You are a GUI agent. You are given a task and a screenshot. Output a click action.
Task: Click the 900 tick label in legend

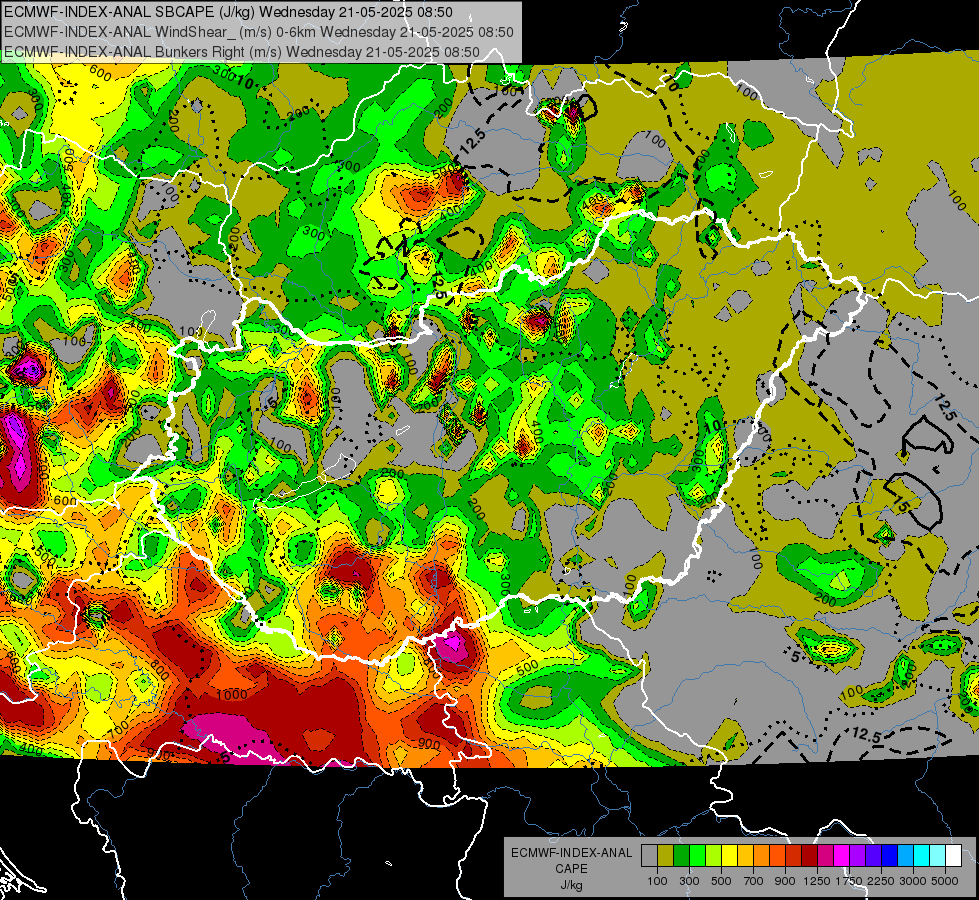click(x=785, y=881)
